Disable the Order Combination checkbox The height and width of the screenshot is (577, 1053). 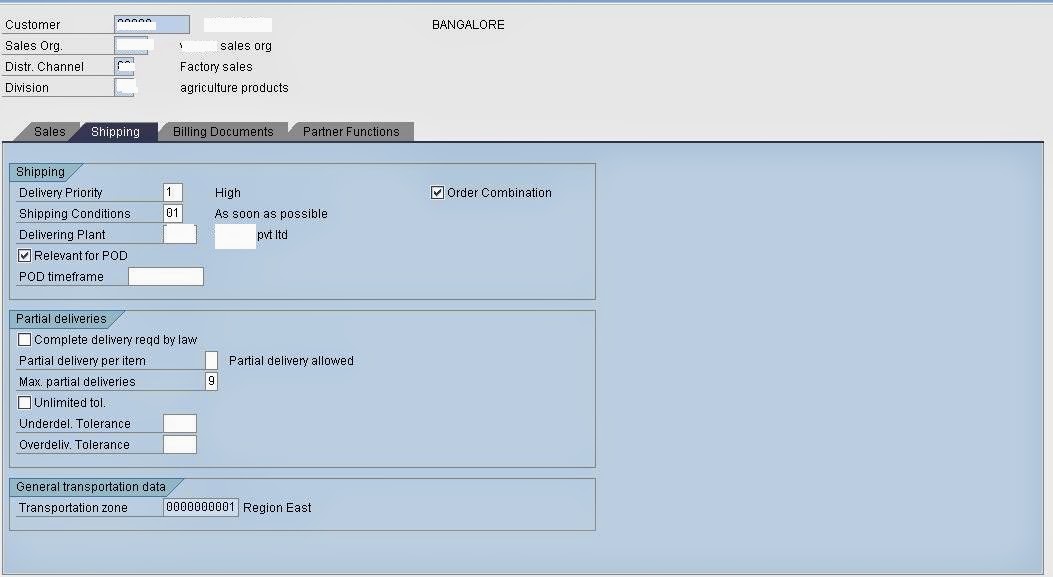436,192
